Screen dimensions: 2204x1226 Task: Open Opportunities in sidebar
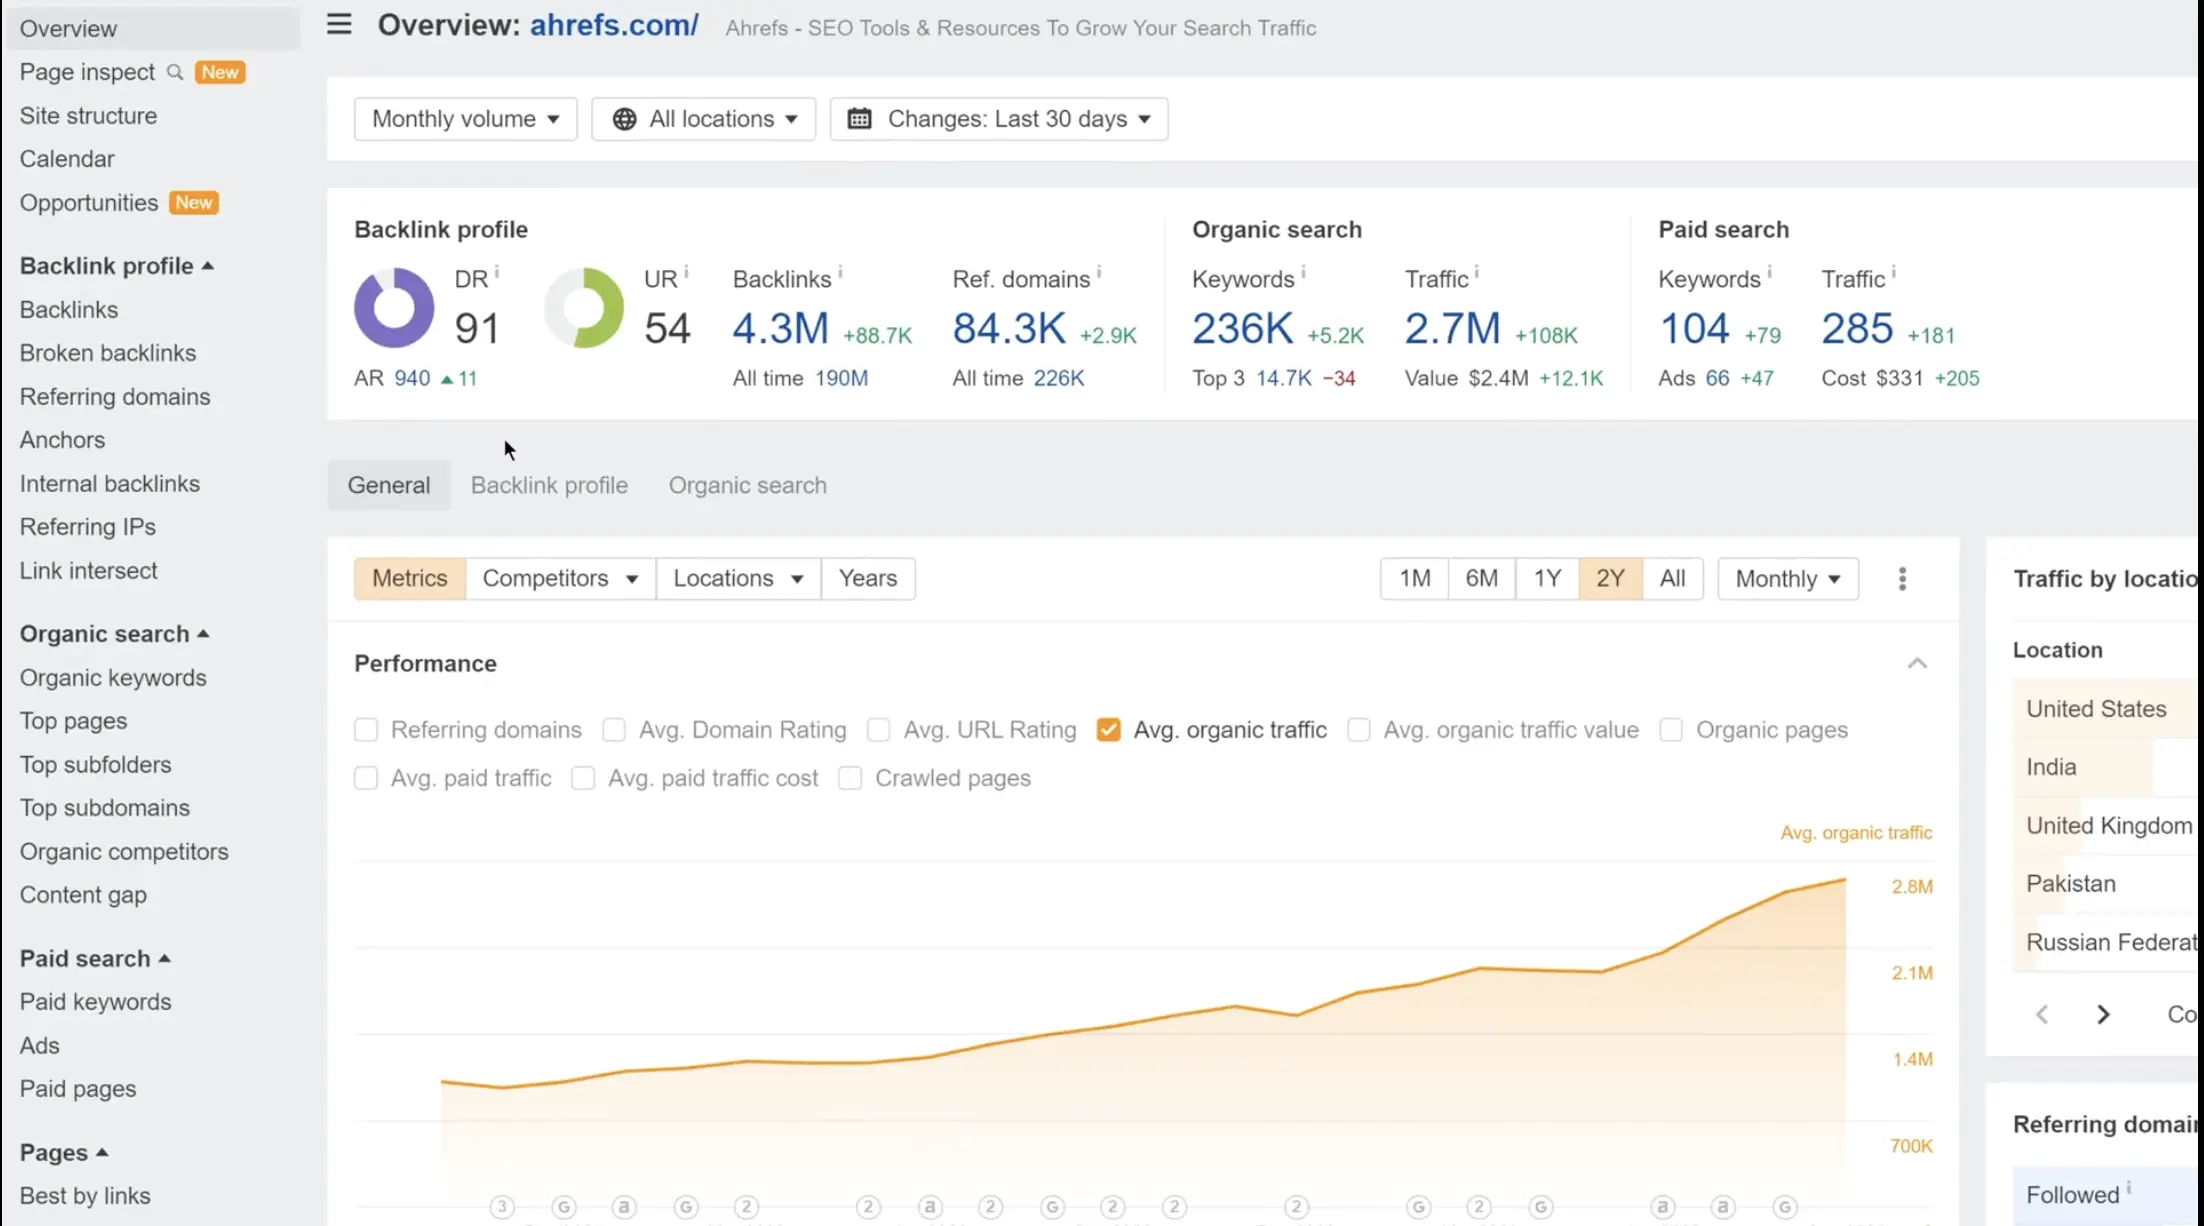(89, 203)
